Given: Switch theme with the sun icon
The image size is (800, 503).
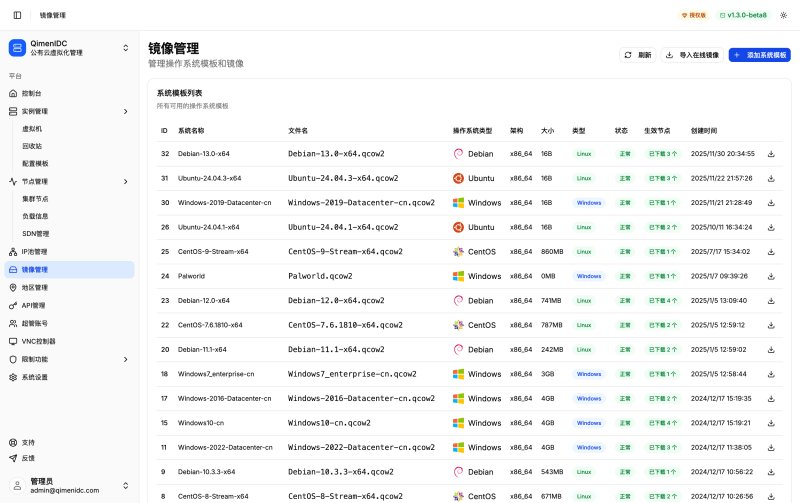Looking at the screenshot, I should point(784,15).
